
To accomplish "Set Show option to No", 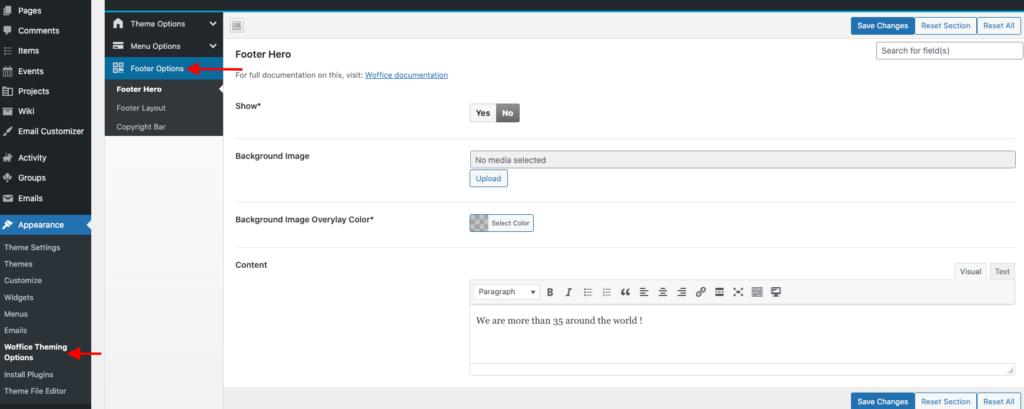I will click(508, 113).
